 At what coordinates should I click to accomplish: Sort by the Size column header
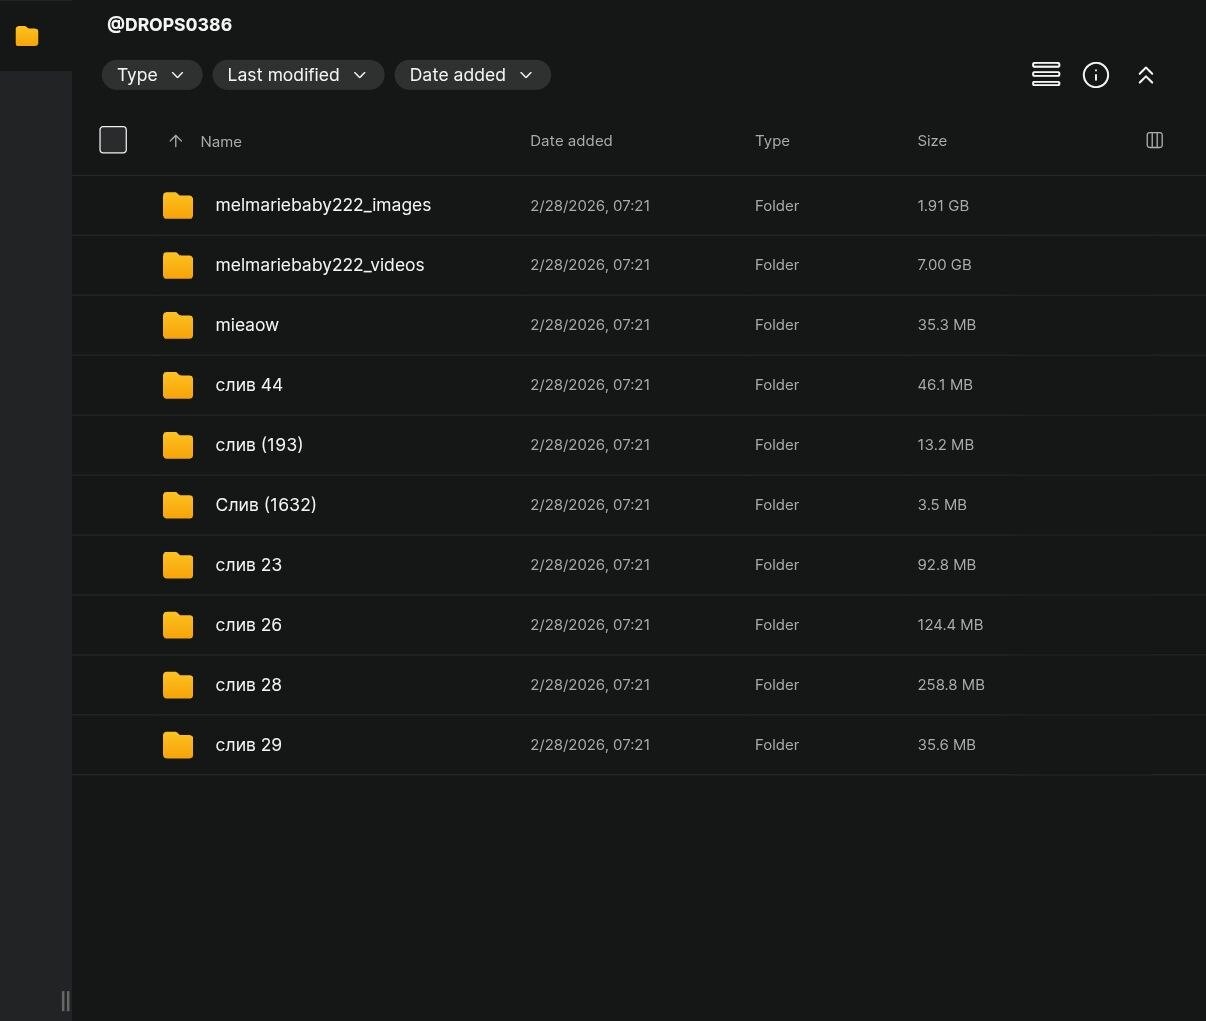click(932, 141)
